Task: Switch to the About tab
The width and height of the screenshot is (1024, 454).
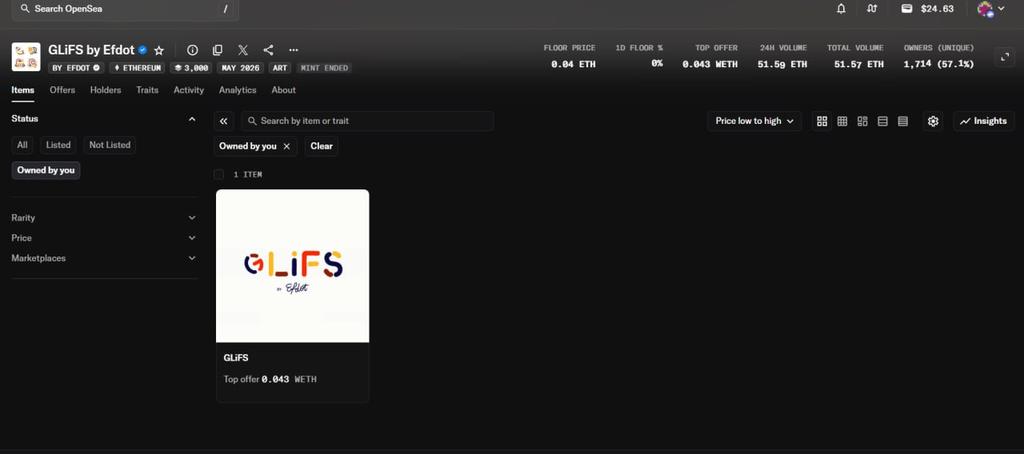Action: click(x=283, y=90)
